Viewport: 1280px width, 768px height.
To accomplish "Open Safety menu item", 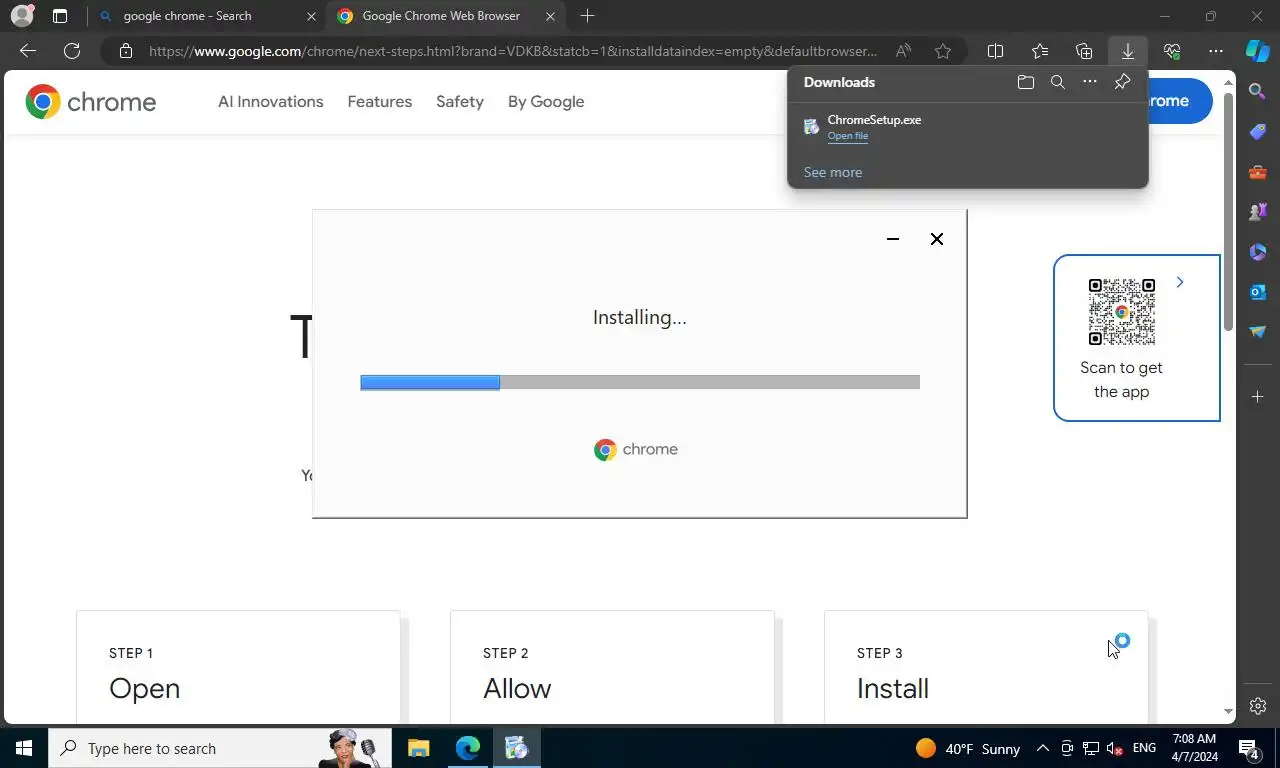I will click(x=459, y=102).
